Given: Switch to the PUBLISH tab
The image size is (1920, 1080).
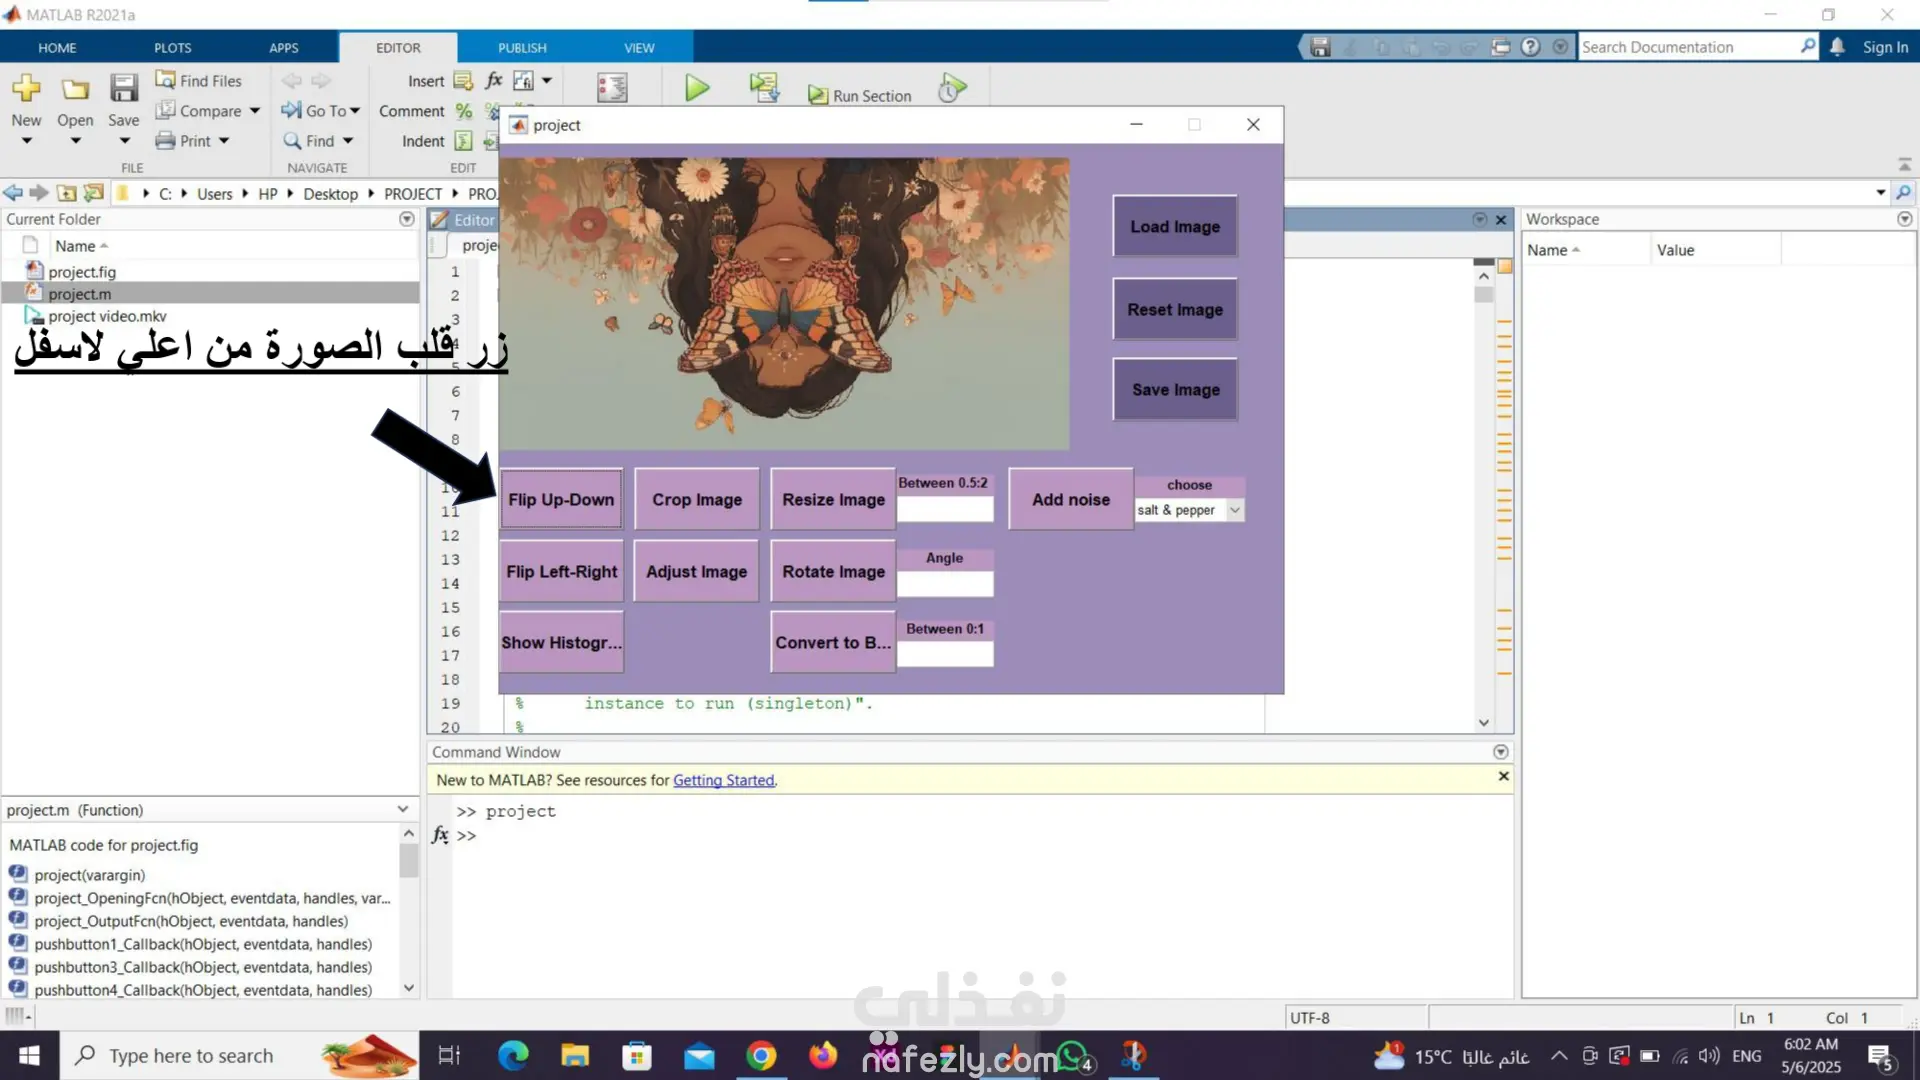Looking at the screenshot, I should tap(522, 47).
